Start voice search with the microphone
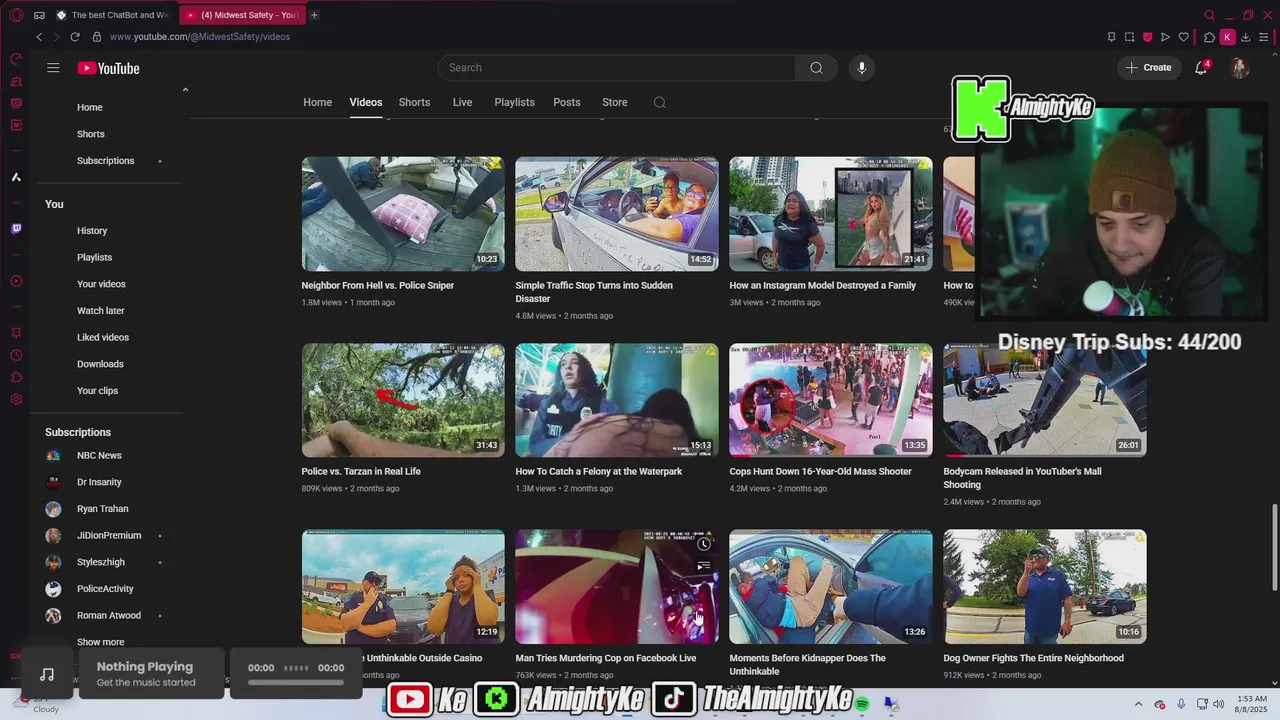This screenshot has height=720, width=1280. [x=862, y=68]
